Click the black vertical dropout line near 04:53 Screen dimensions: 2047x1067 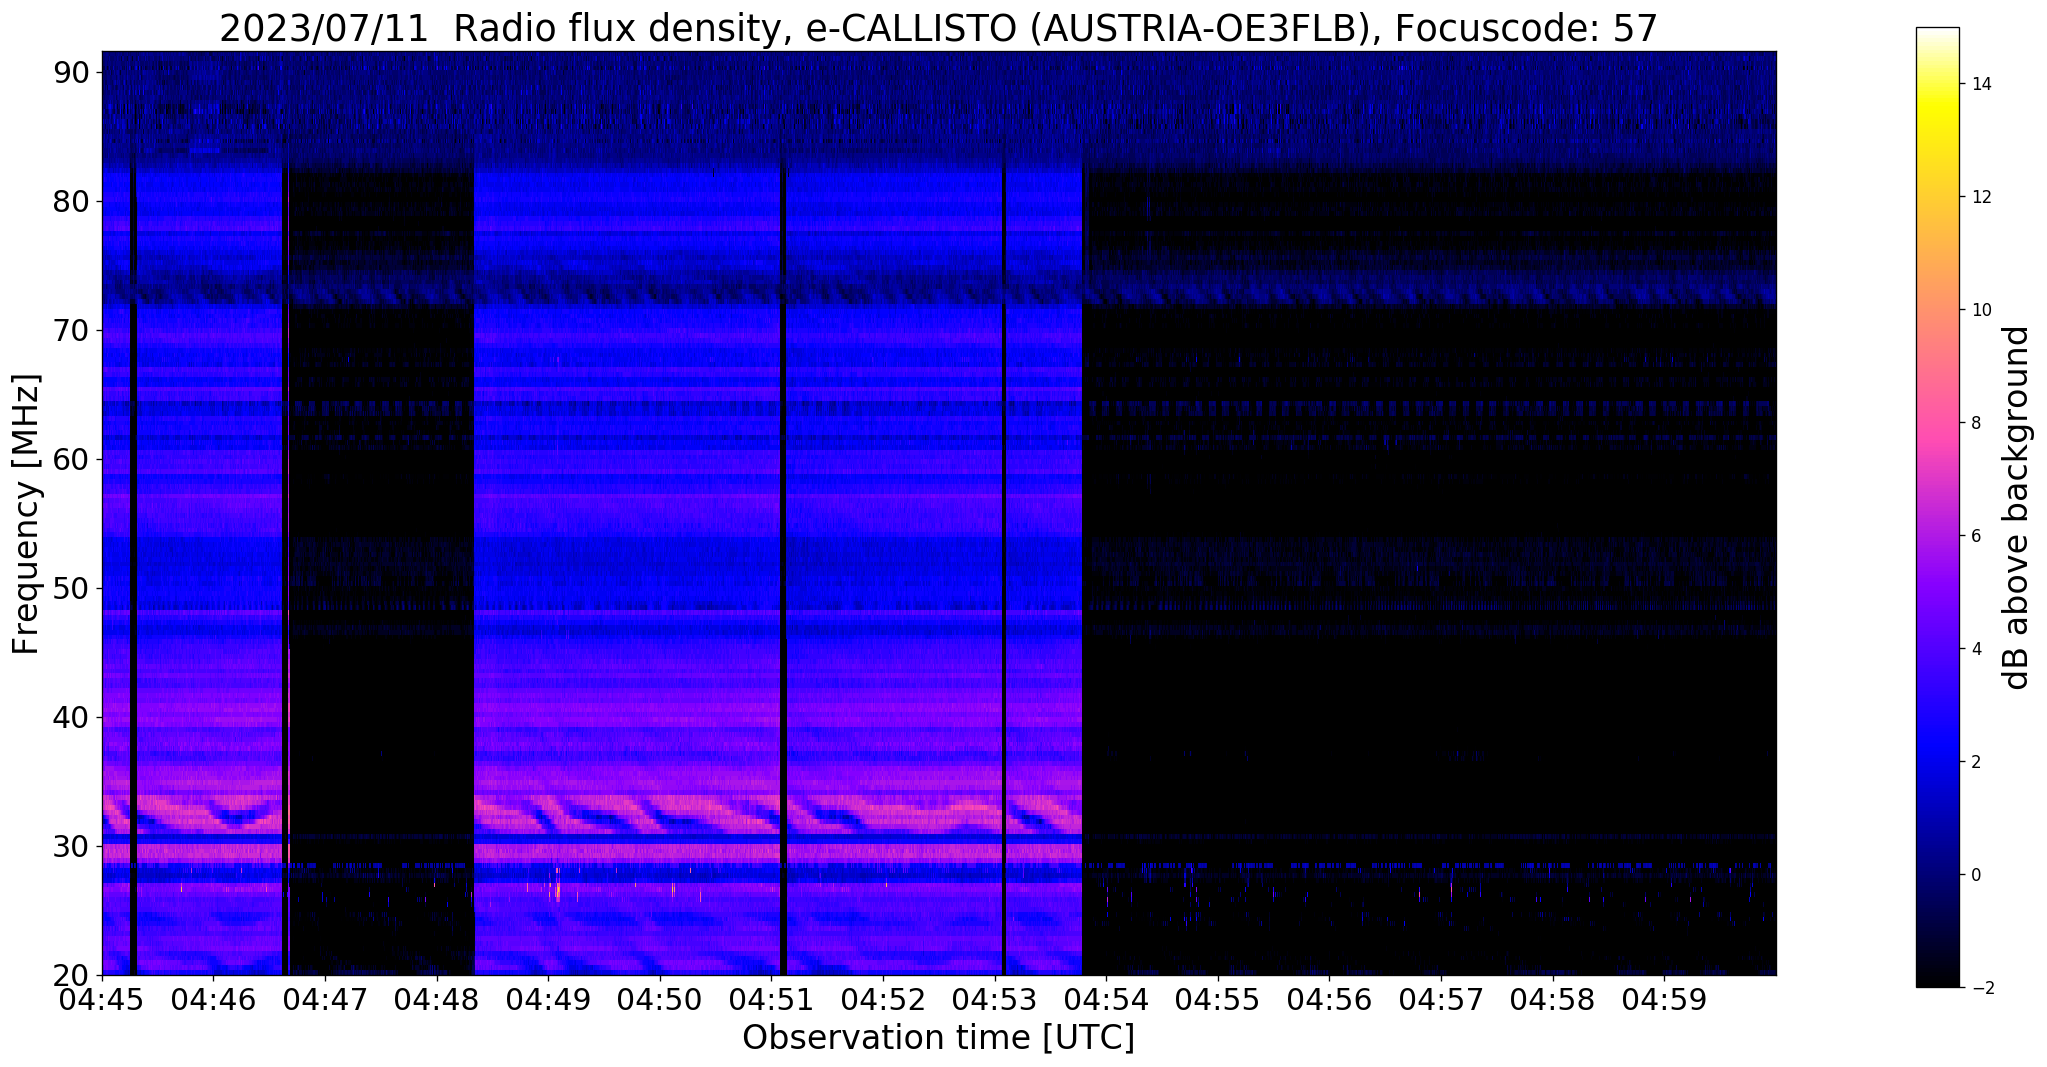(x=1003, y=570)
